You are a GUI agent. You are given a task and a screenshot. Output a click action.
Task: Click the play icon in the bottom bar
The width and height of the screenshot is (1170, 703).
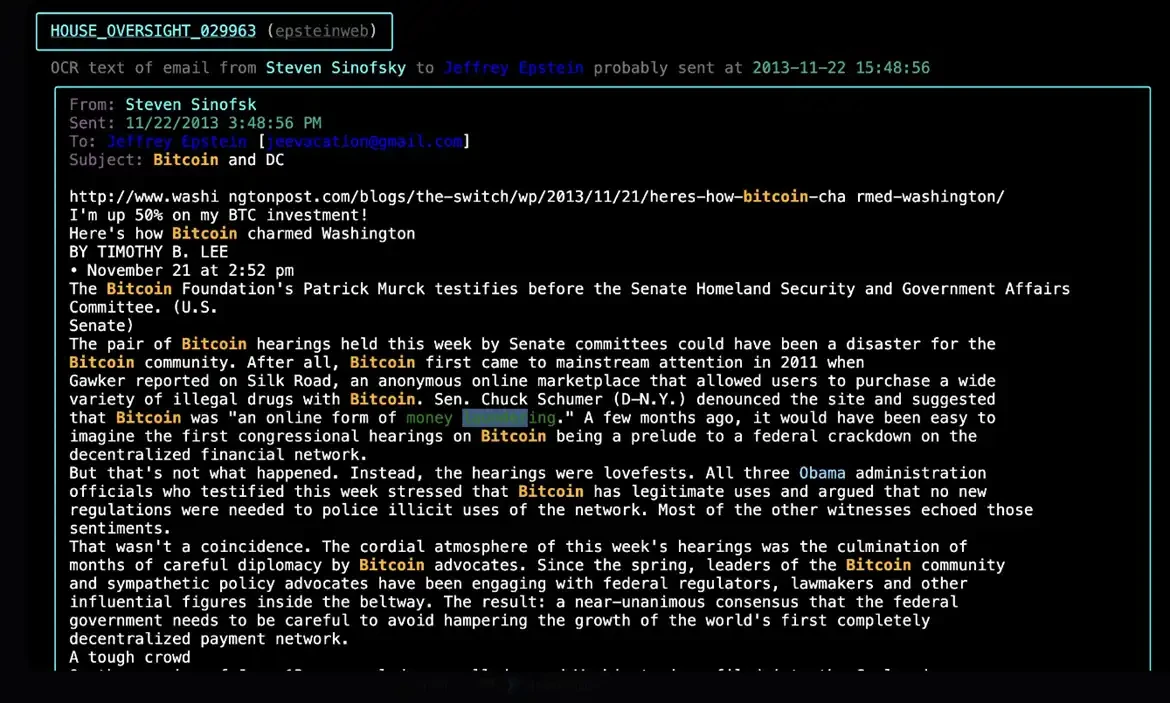[511, 686]
